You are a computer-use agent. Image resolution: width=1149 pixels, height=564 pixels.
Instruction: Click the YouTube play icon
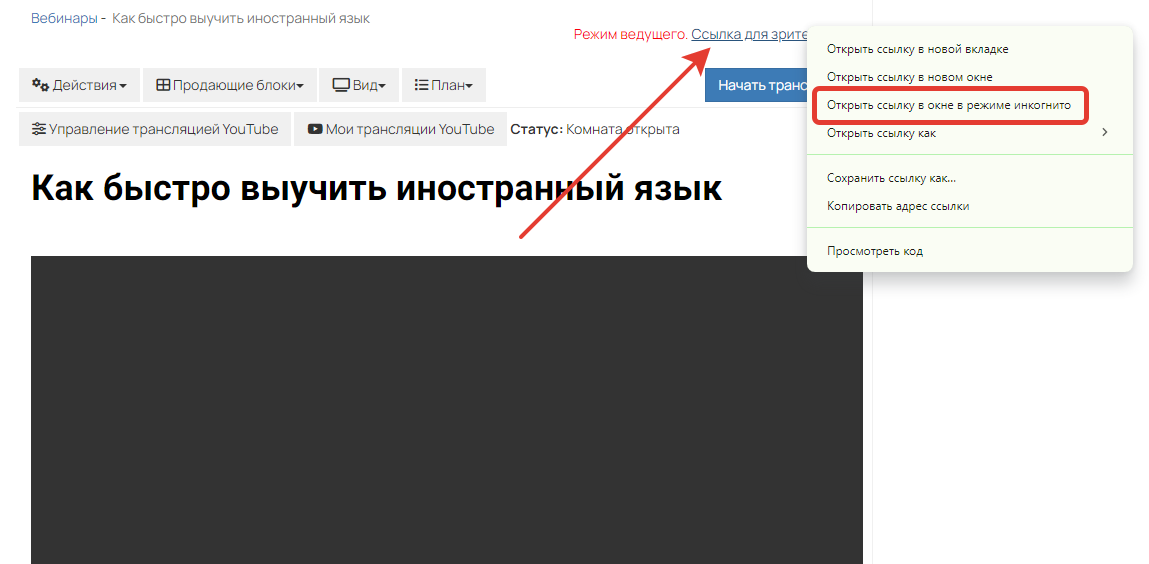[315, 130]
